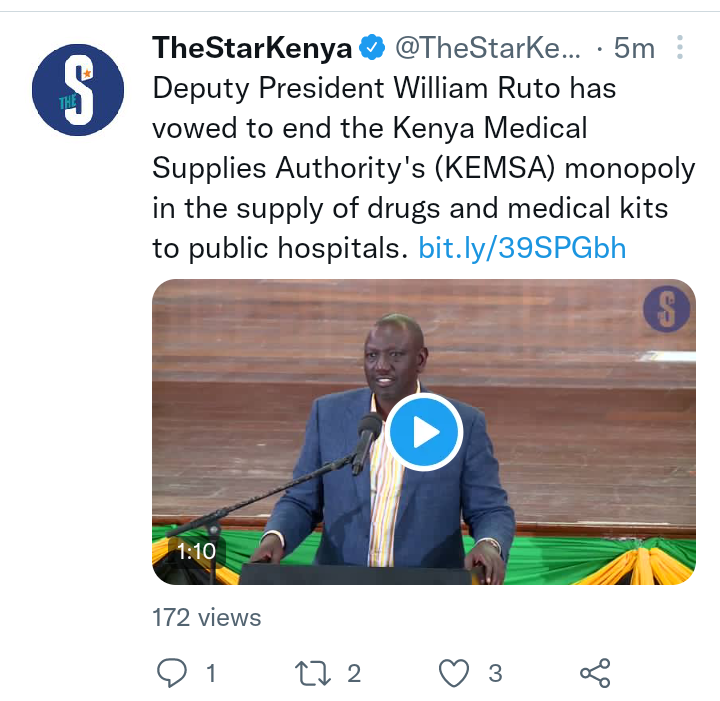This screenshot has width=720, height=701.
Task: Open TheStarKenya profile avatar
Action: pyautogui.click(x=78, y=90)
